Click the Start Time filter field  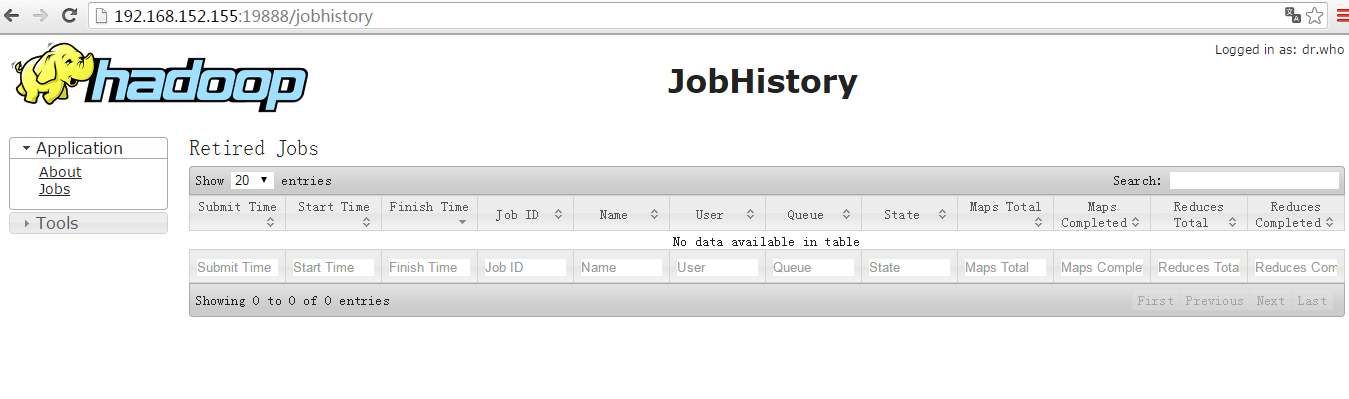[332, 267]
